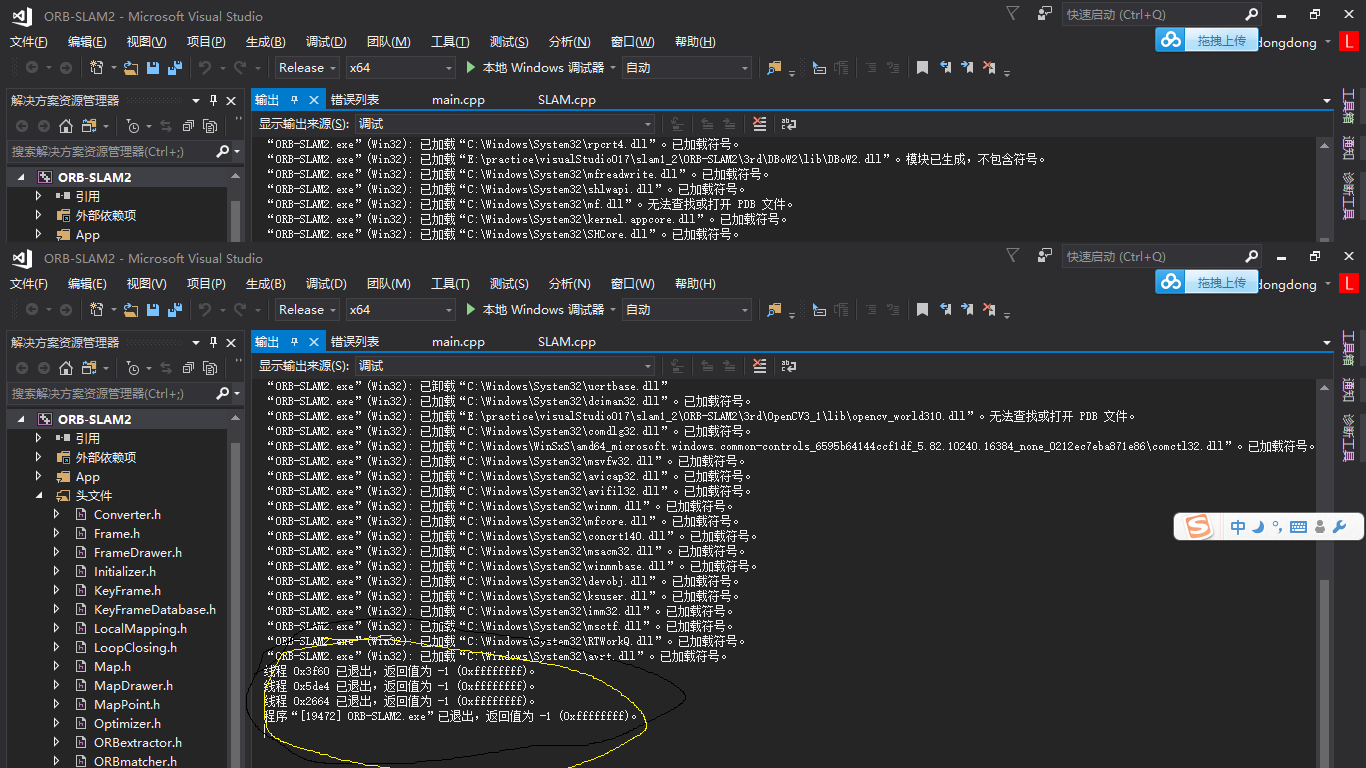The image size is (1366, 768).
Task: Select KeyFrameDatabase.h in lower tree
Action: click(155, 609)
